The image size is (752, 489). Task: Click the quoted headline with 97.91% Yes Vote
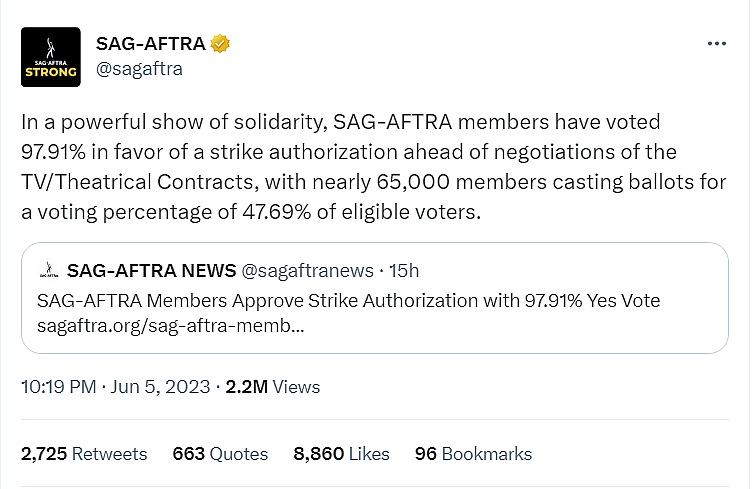click(x=348, y=301)
